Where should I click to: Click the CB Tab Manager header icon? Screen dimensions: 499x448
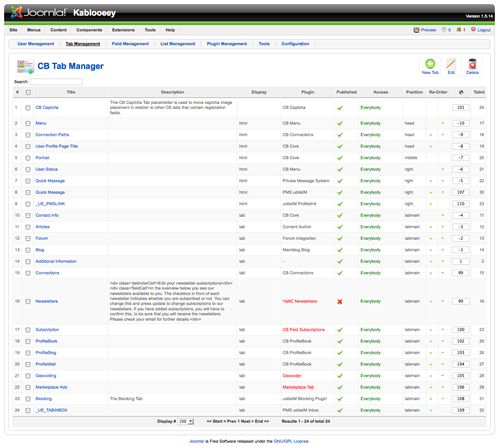[x=25, y=66]
